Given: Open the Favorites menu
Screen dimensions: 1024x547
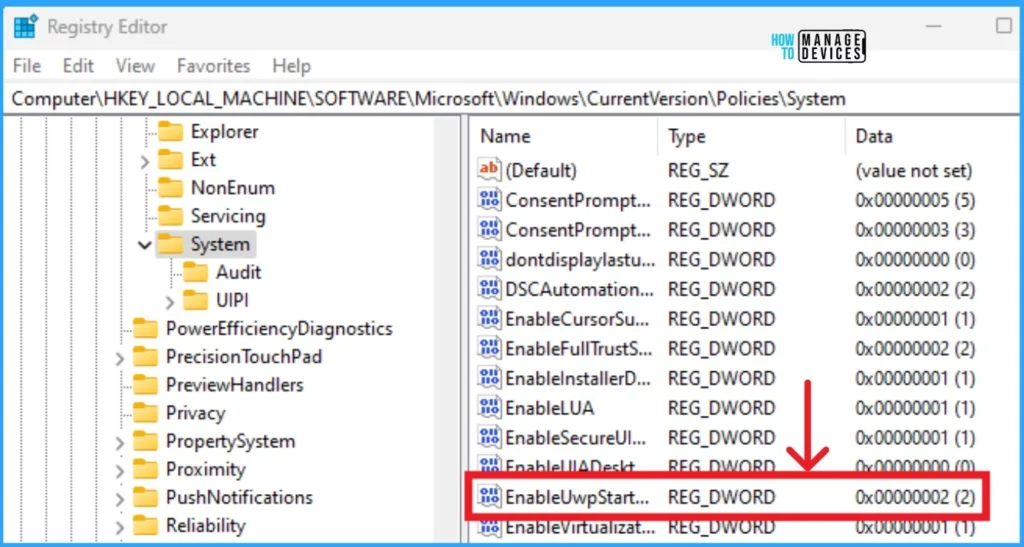Looking at the screenshot, I should (x=214, y=66).
